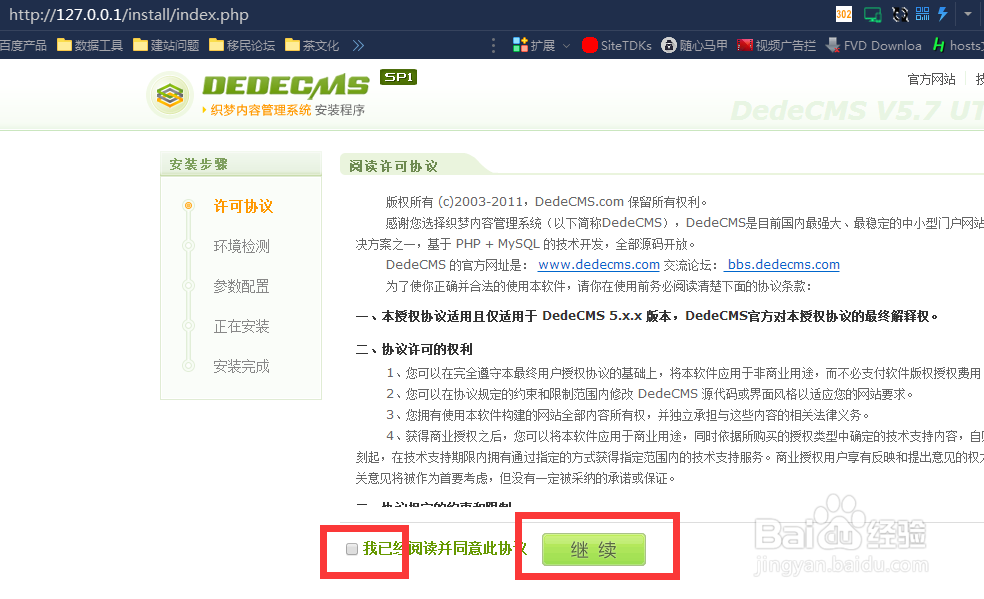Open the www.dedecms.com official site link

pyautogui.click(x=598, y=265)
